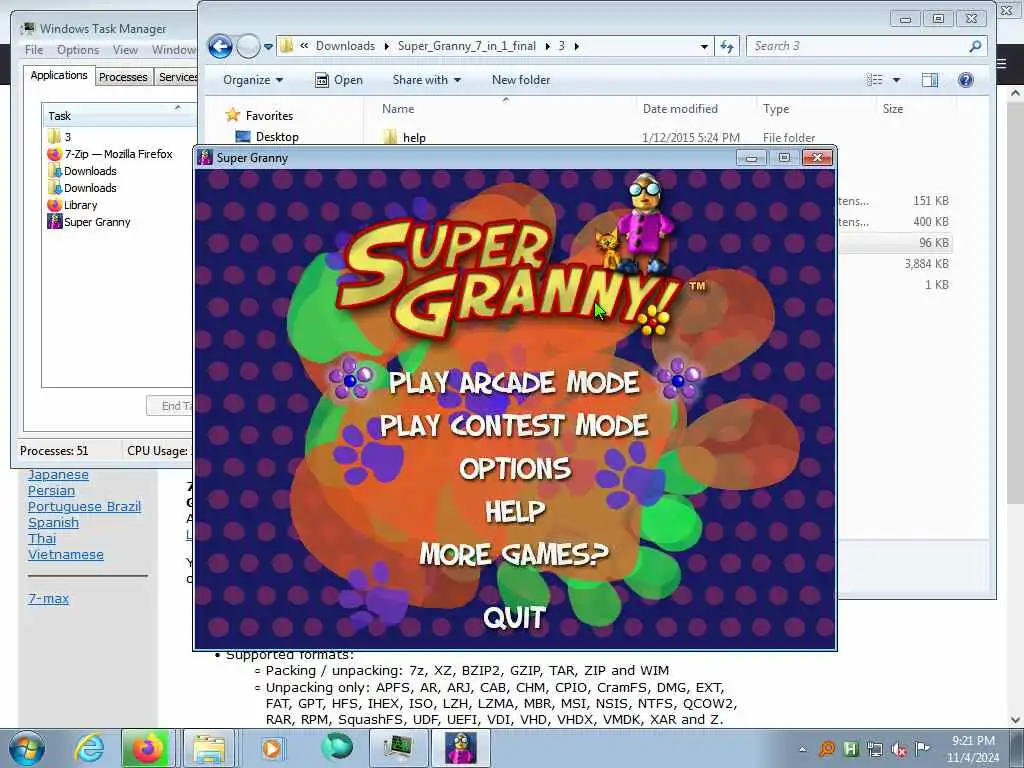Sort files by Date modified column
Screen dimensions: 1024x768
[680, 109]
